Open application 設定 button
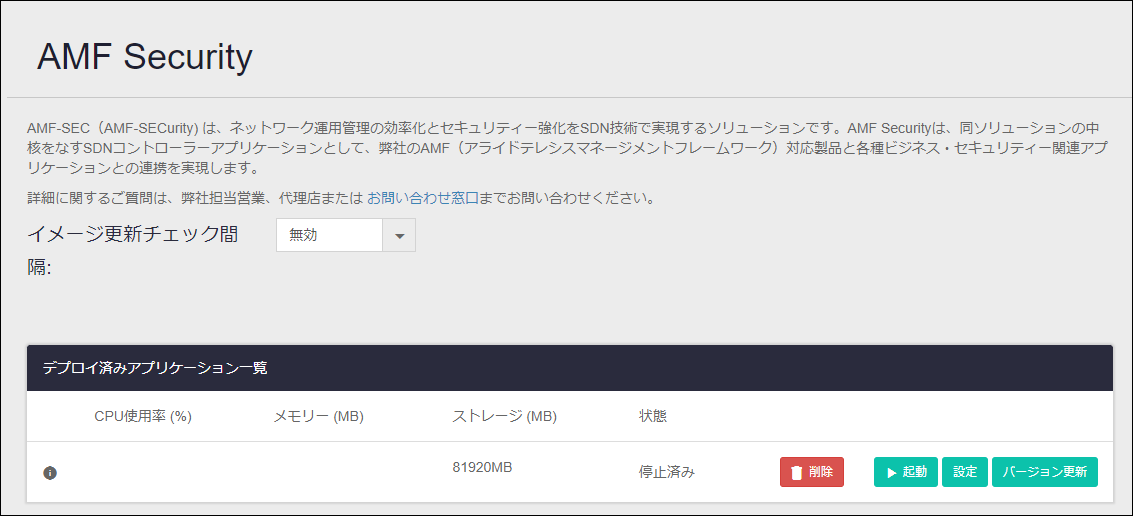The image size is (1133, 516). point(965,472)
